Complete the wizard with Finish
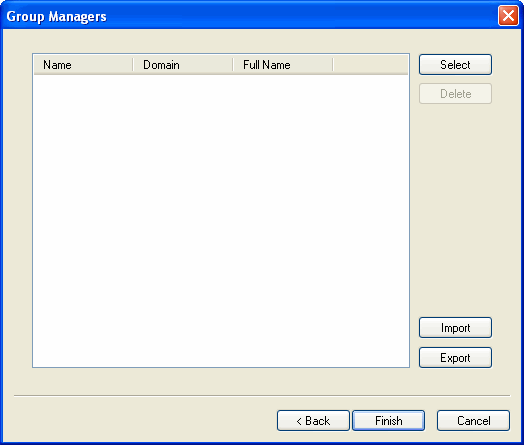The image size is (524, 445). 389,421
